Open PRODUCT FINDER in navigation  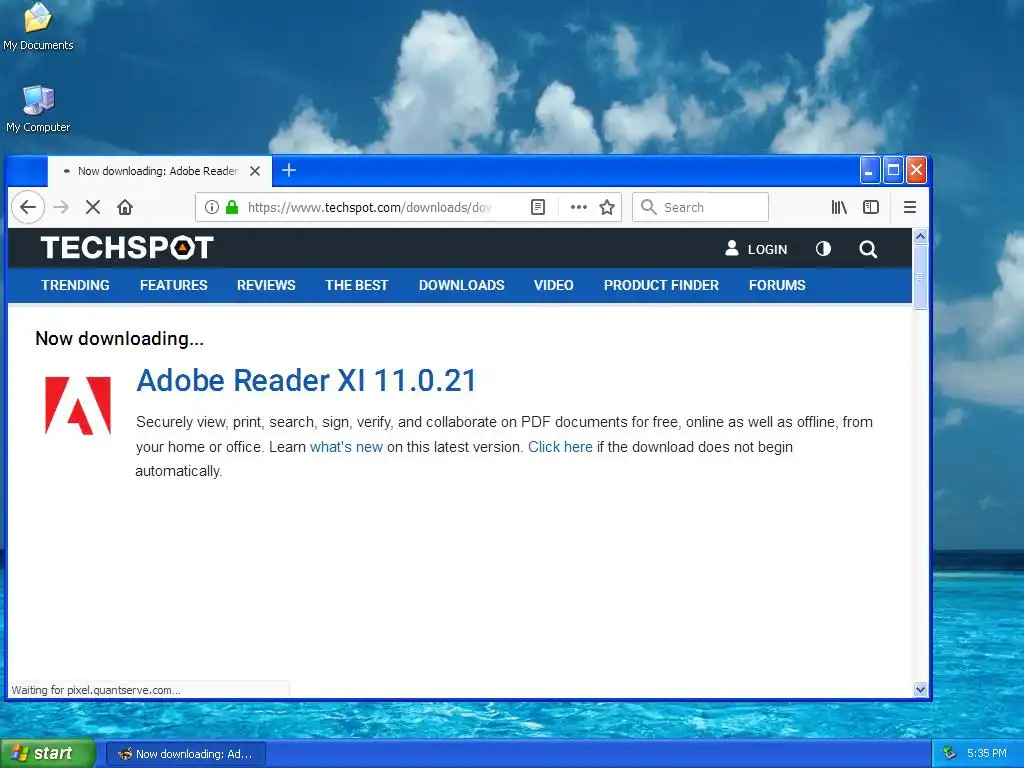(661, 285)
